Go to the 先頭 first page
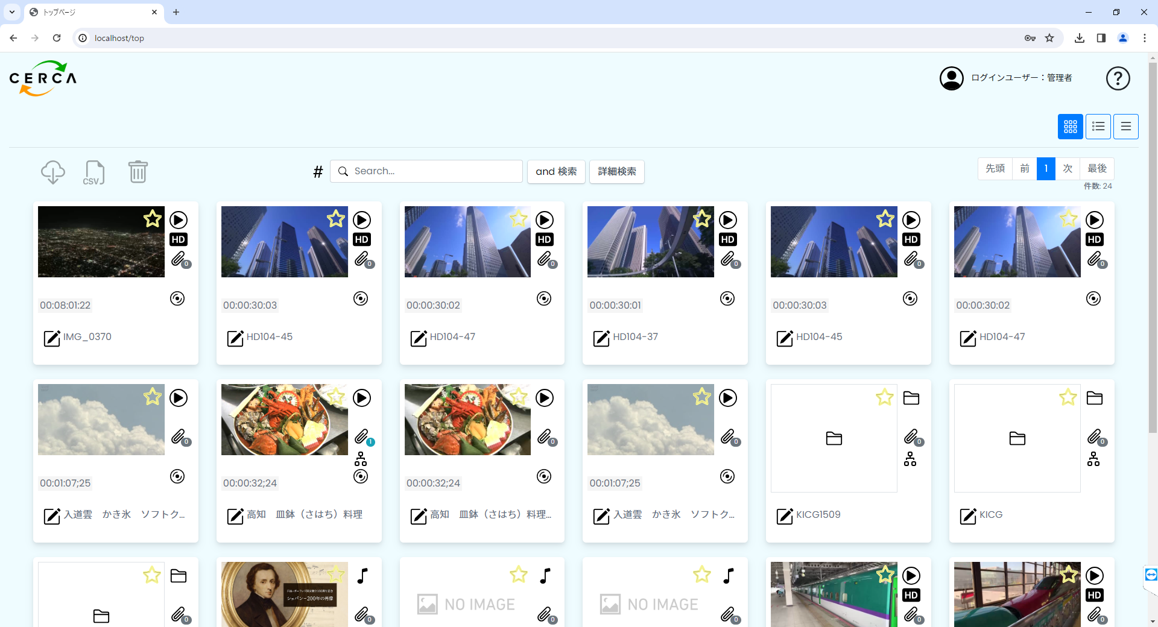 click(996, 169)
